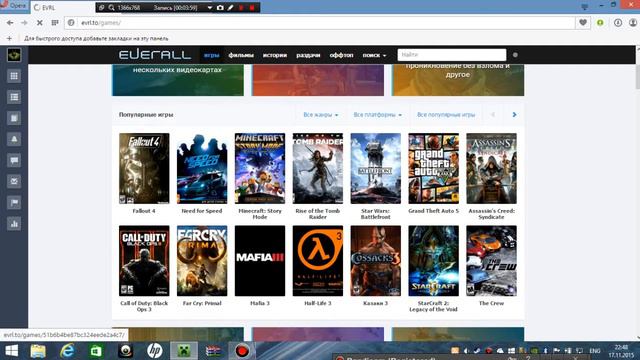Screen dimensions: 640x360
Task: Open the recorder dropdown arrow
Action: pos(209,8)
